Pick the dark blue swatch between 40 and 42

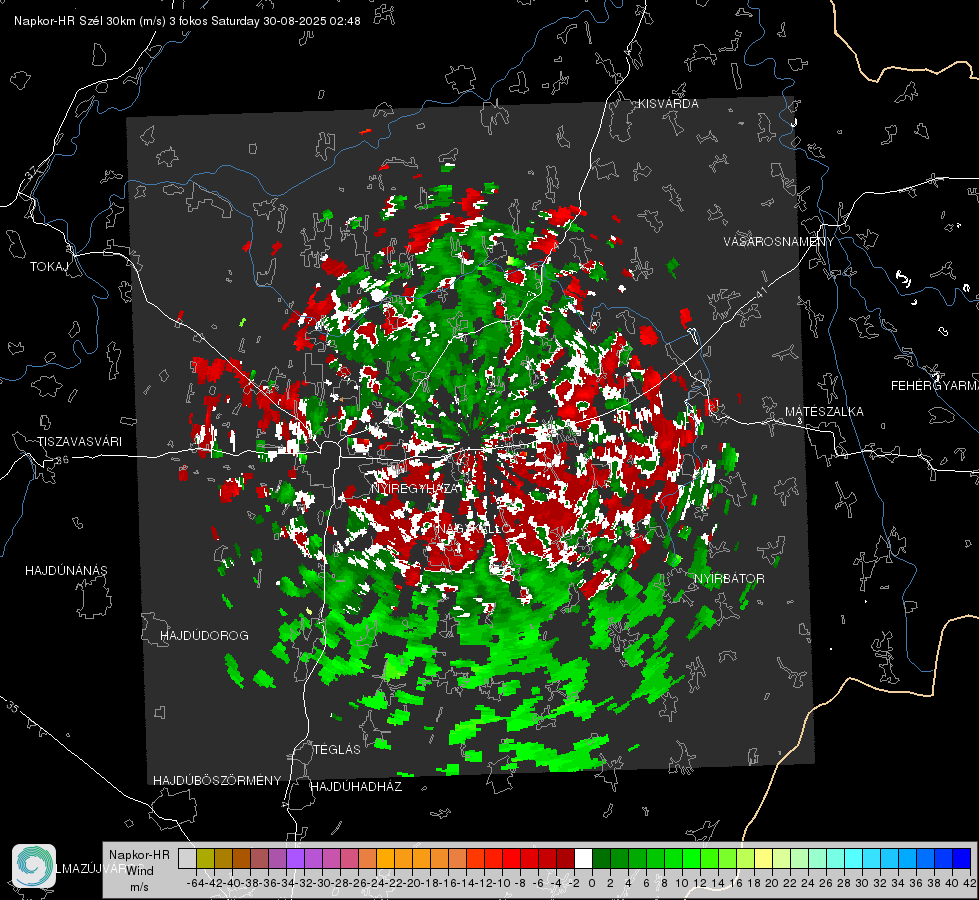pos(962,858)
